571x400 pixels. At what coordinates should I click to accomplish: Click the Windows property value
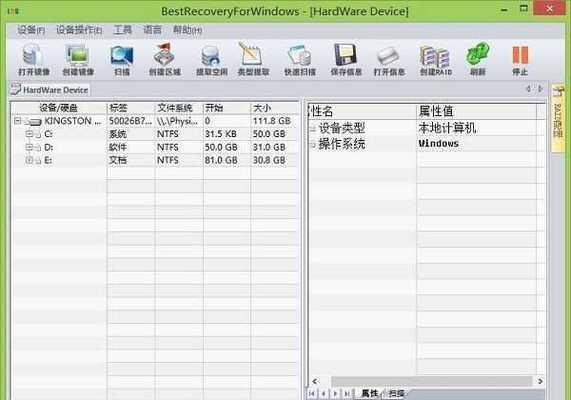pyautogui.click(x=439, y=144)
